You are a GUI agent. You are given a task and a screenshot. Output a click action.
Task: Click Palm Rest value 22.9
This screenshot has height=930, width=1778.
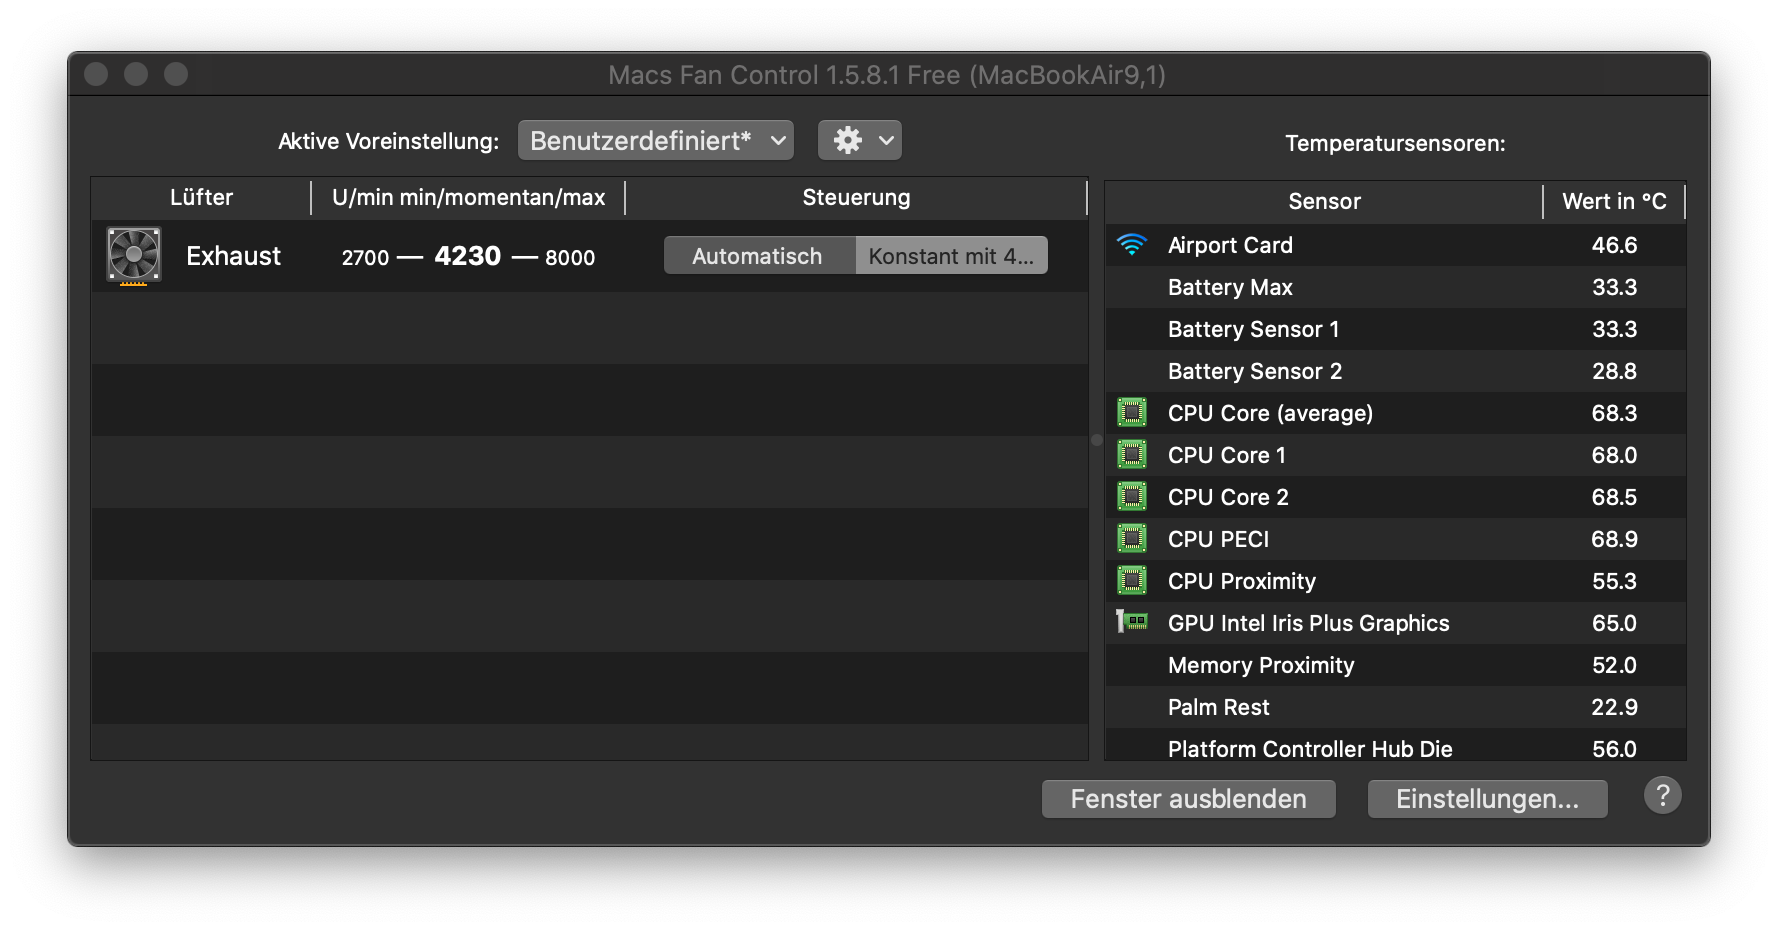coord(1614,707)
